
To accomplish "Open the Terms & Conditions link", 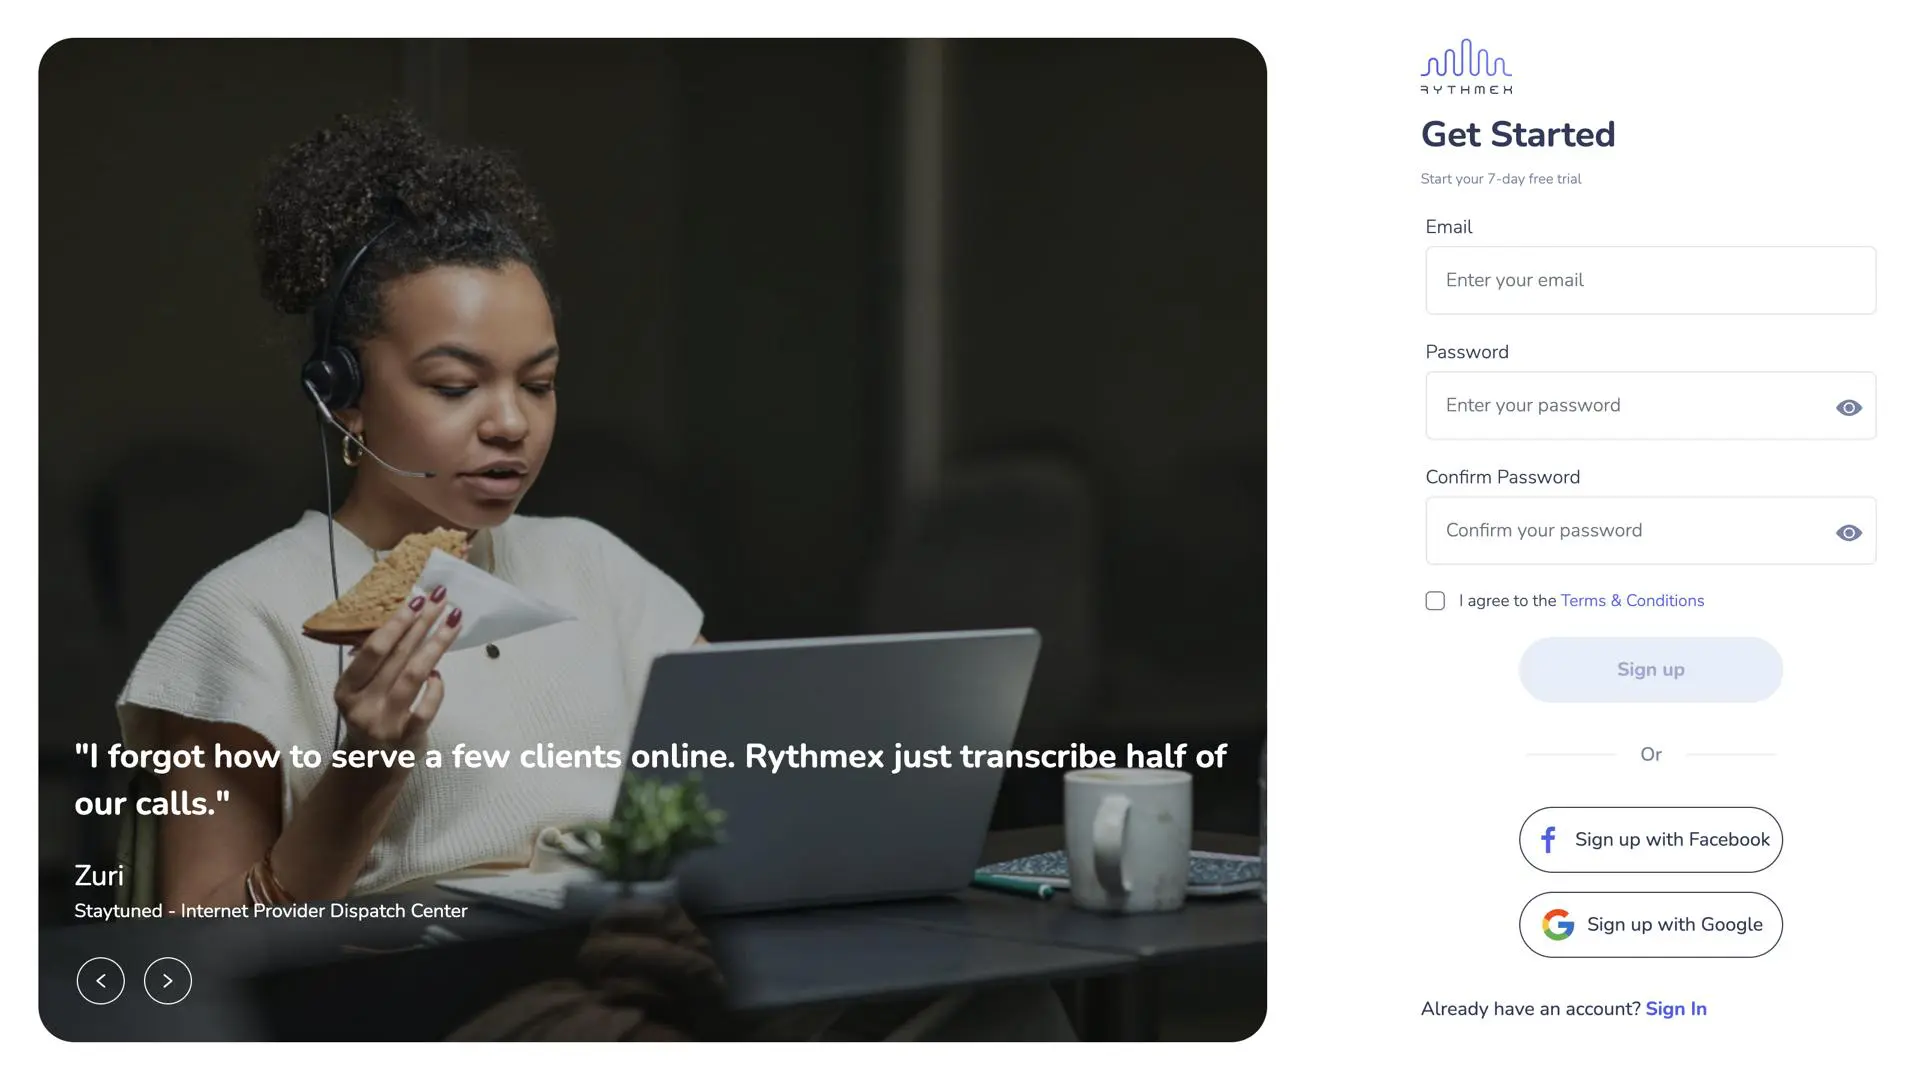I will [1632, 600].
